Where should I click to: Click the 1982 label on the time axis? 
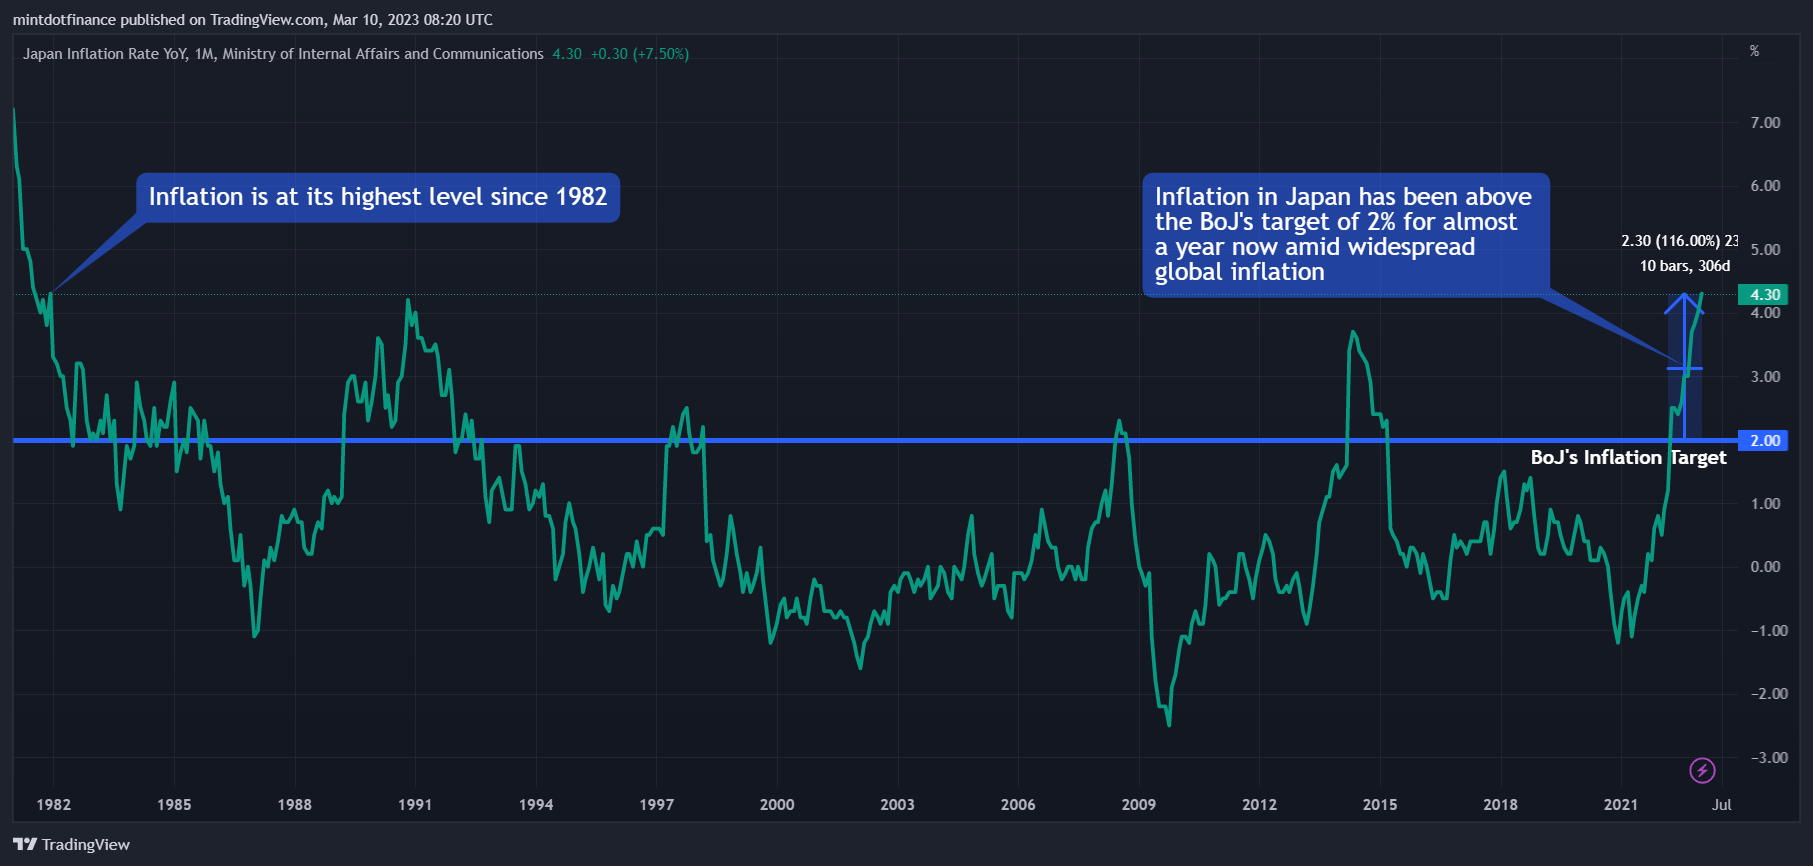54,805
